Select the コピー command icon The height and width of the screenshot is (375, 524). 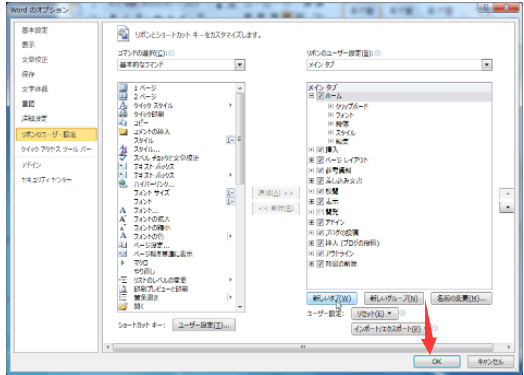[x=123, y=123]
